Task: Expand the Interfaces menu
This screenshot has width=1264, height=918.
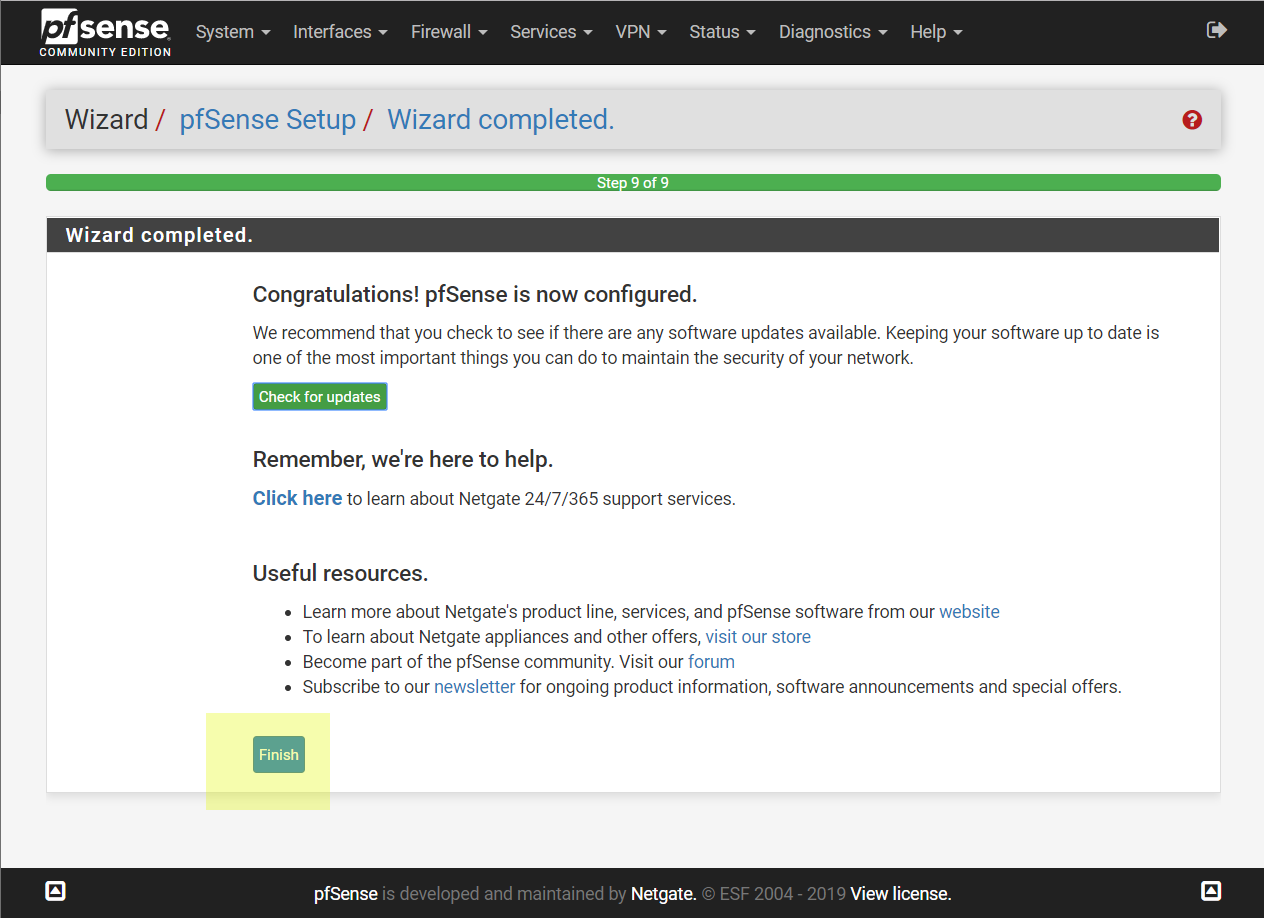Action: tap(340, 32)
